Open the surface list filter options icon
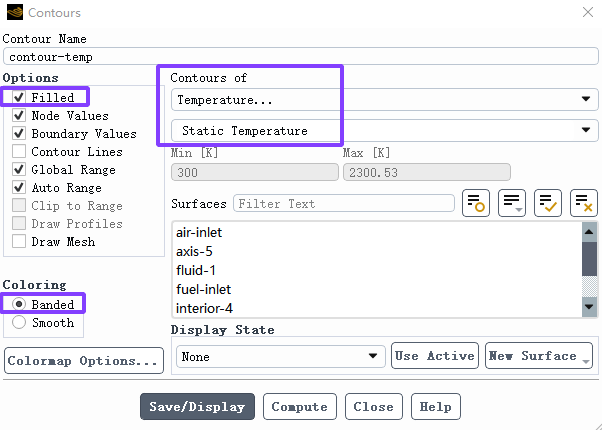This screenshot has width=602, height=430. pos(512,203)
